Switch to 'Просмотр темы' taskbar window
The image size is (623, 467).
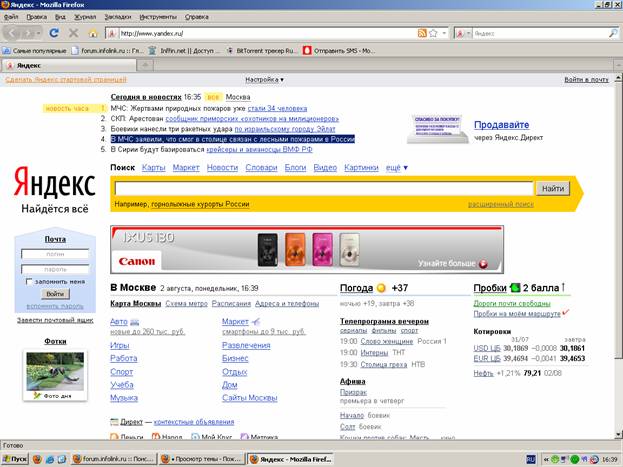202,459
